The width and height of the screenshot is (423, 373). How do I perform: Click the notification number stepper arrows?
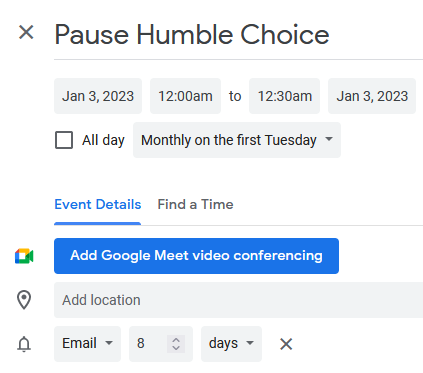(176, 344)
